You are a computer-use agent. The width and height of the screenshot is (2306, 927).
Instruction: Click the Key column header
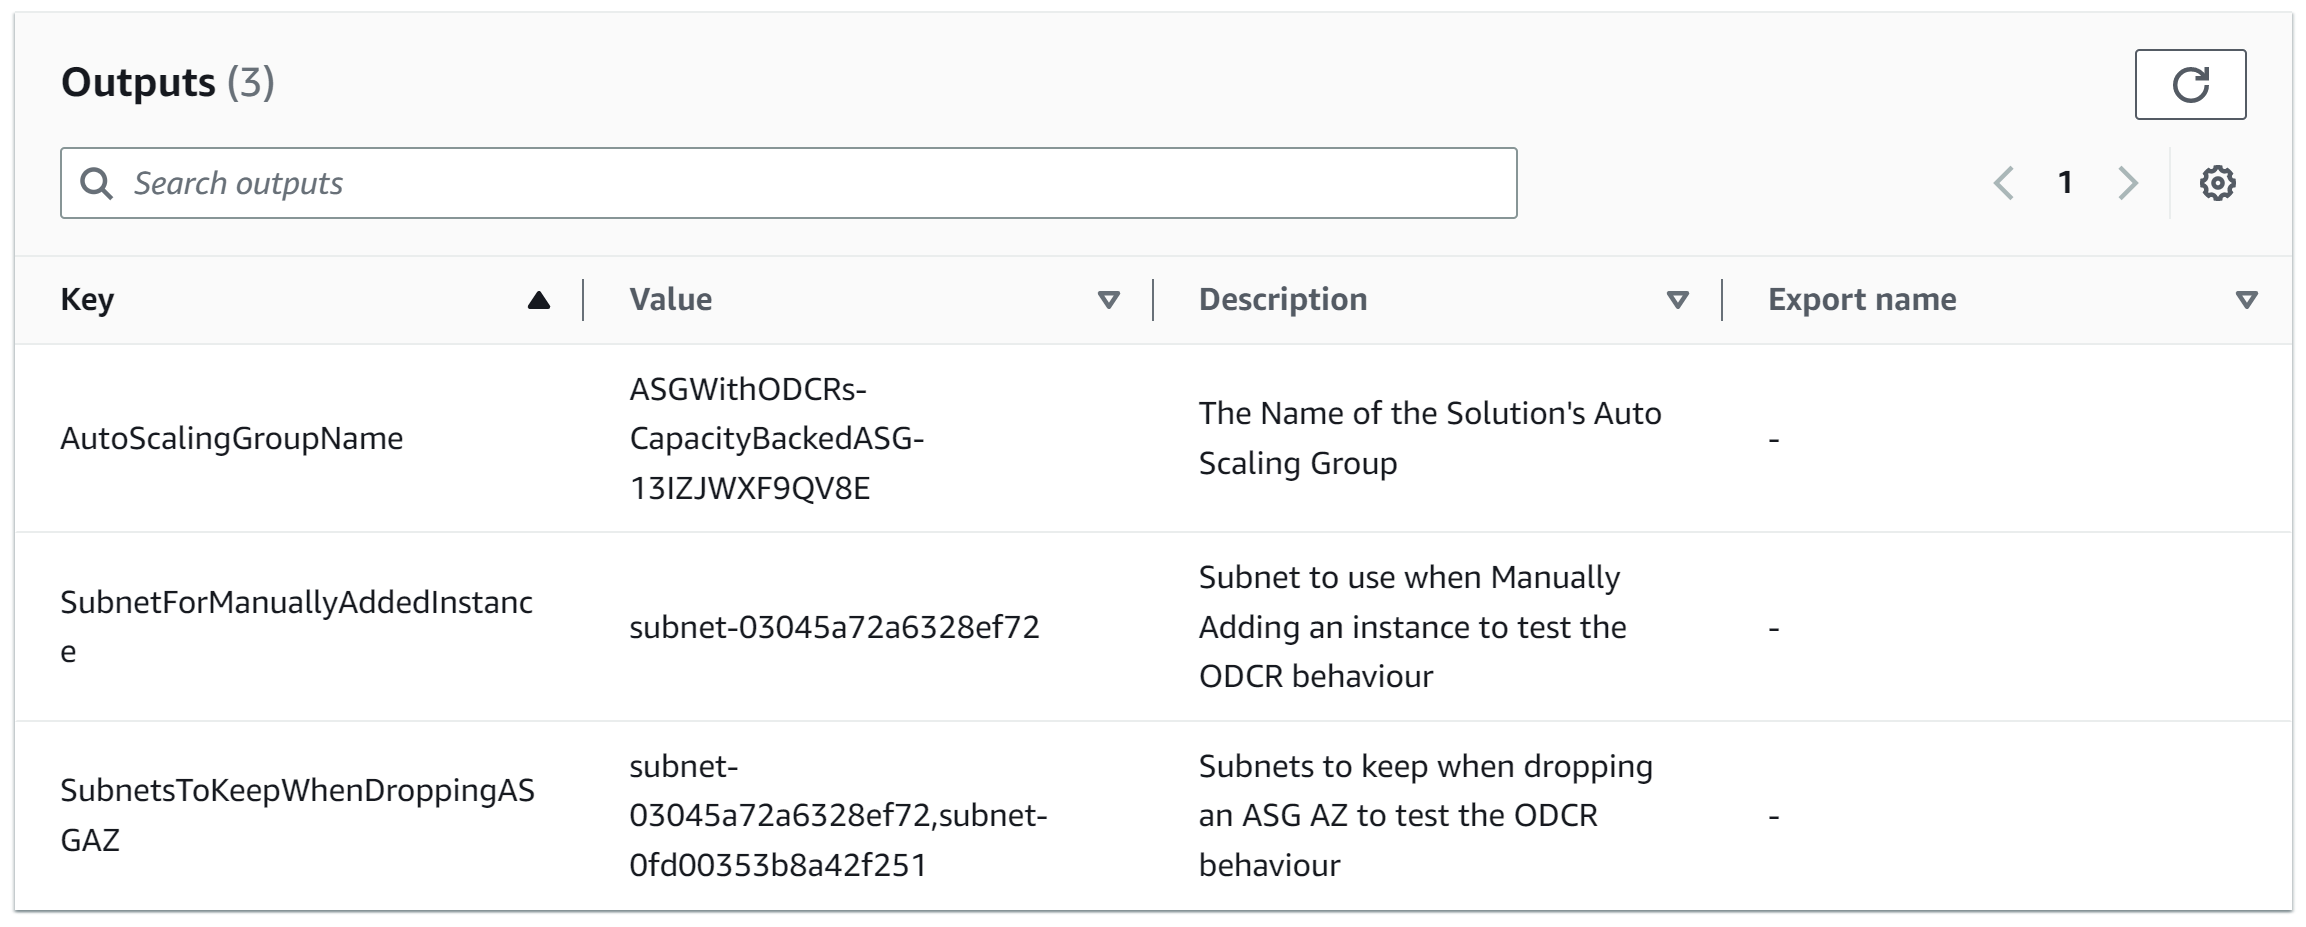87,300
